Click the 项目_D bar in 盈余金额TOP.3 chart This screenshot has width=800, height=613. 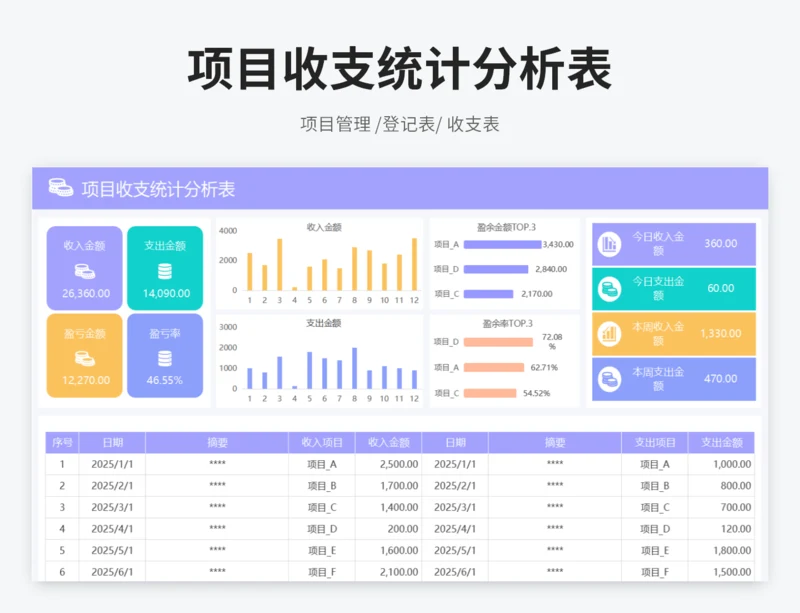[x=496, y=269]
